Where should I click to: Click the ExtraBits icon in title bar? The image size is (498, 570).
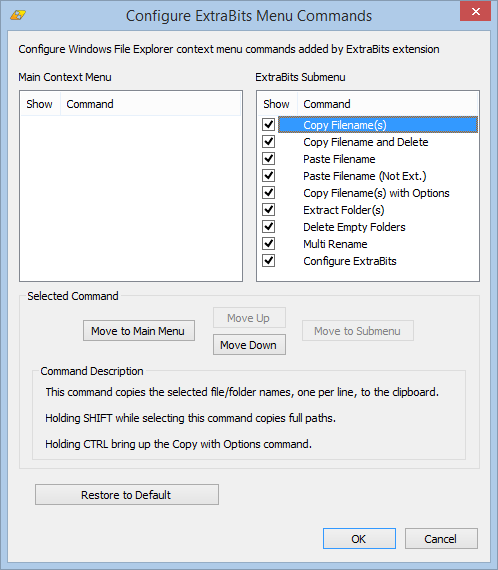pos(18,15)
